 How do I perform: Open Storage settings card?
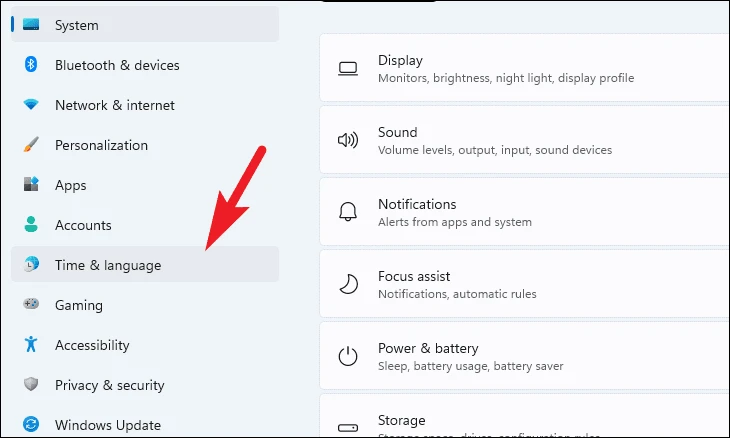525,416
